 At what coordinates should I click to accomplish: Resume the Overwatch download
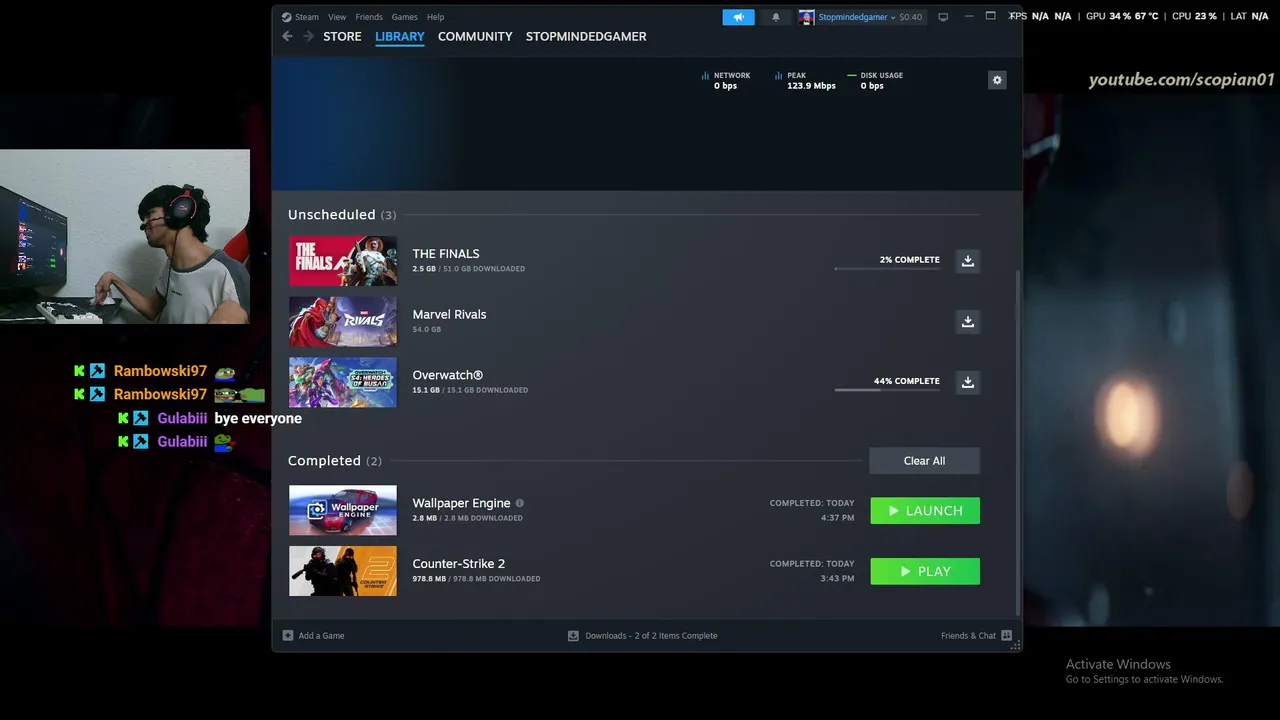(967, 382)
